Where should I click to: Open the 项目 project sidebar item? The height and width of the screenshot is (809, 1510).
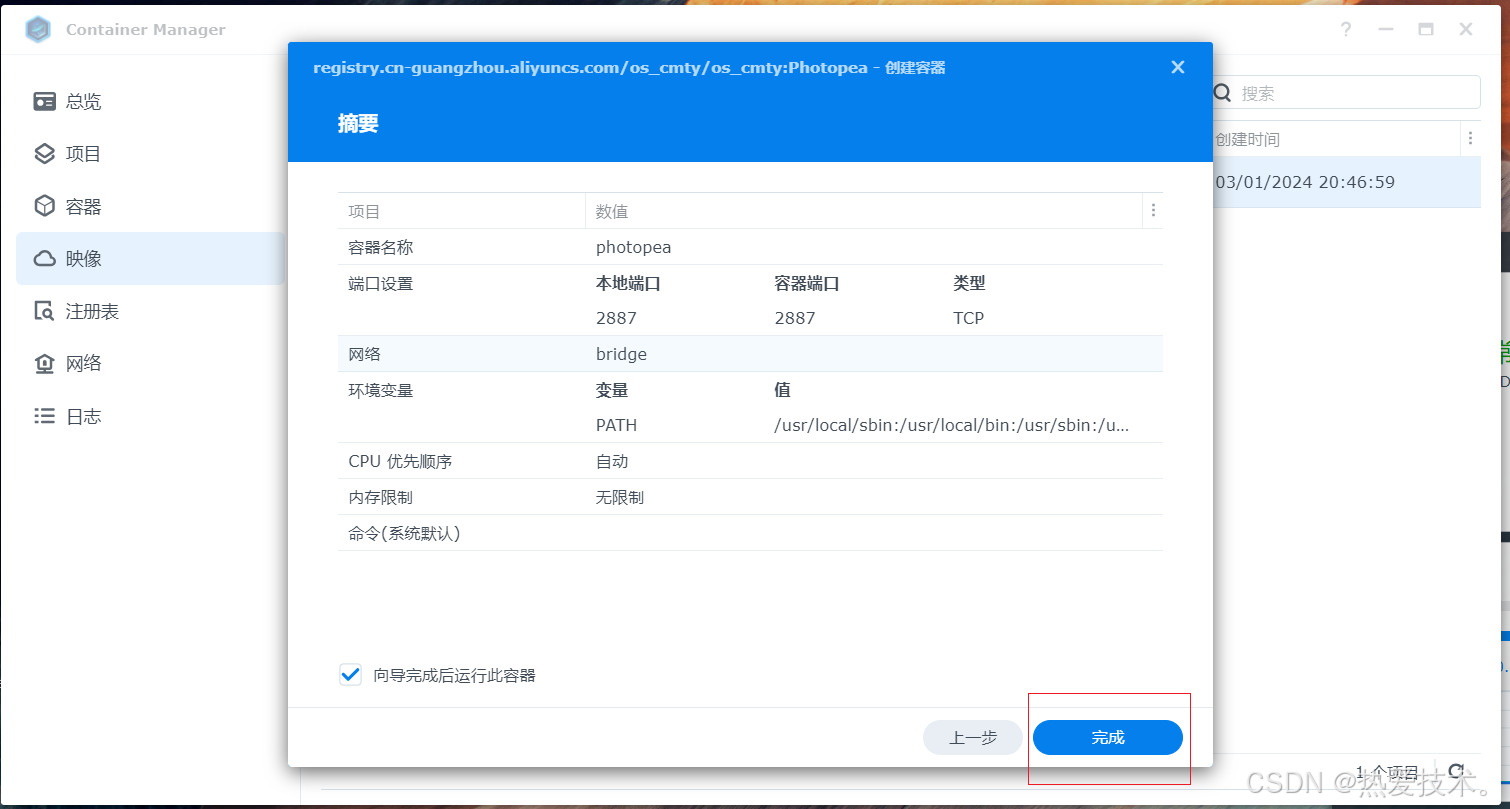pos(150,154)
